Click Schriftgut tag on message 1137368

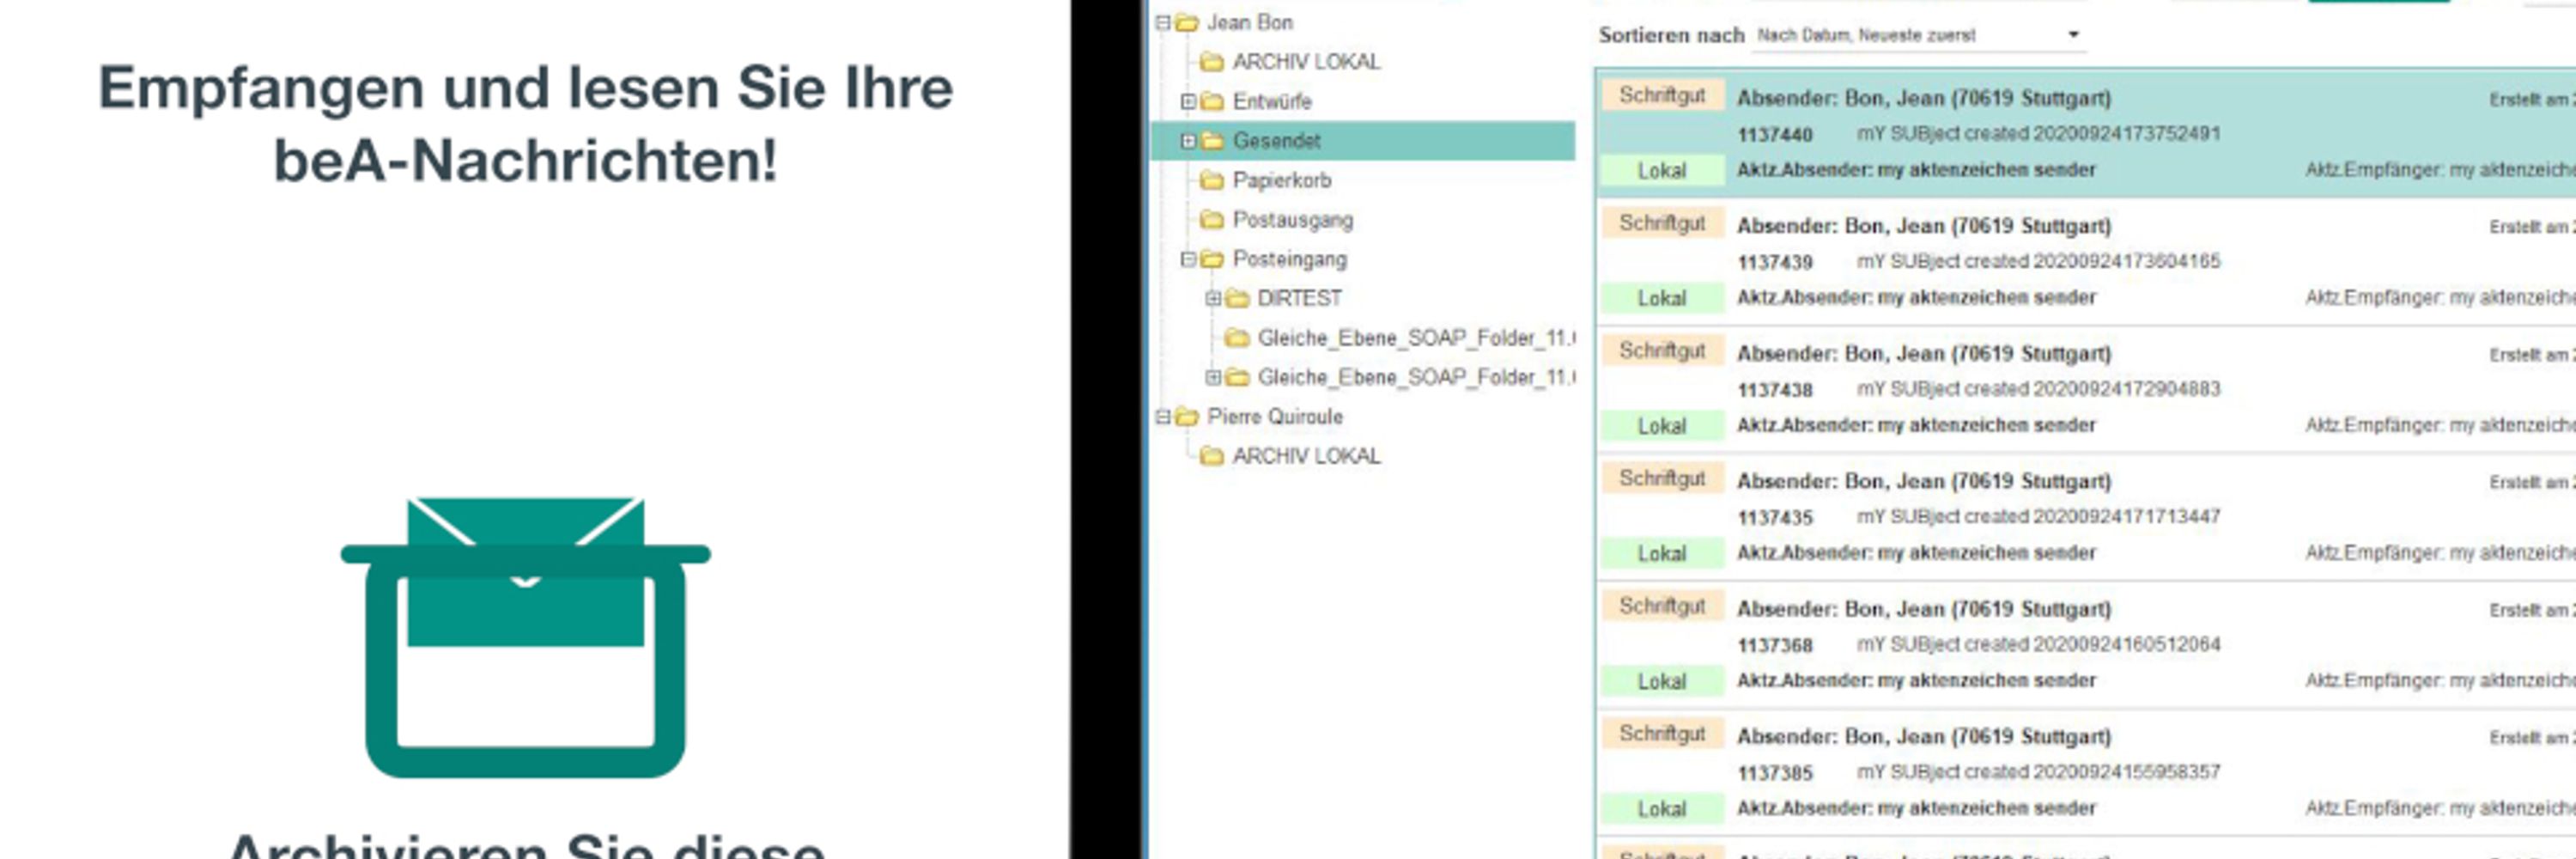[x=1662, y=606]
